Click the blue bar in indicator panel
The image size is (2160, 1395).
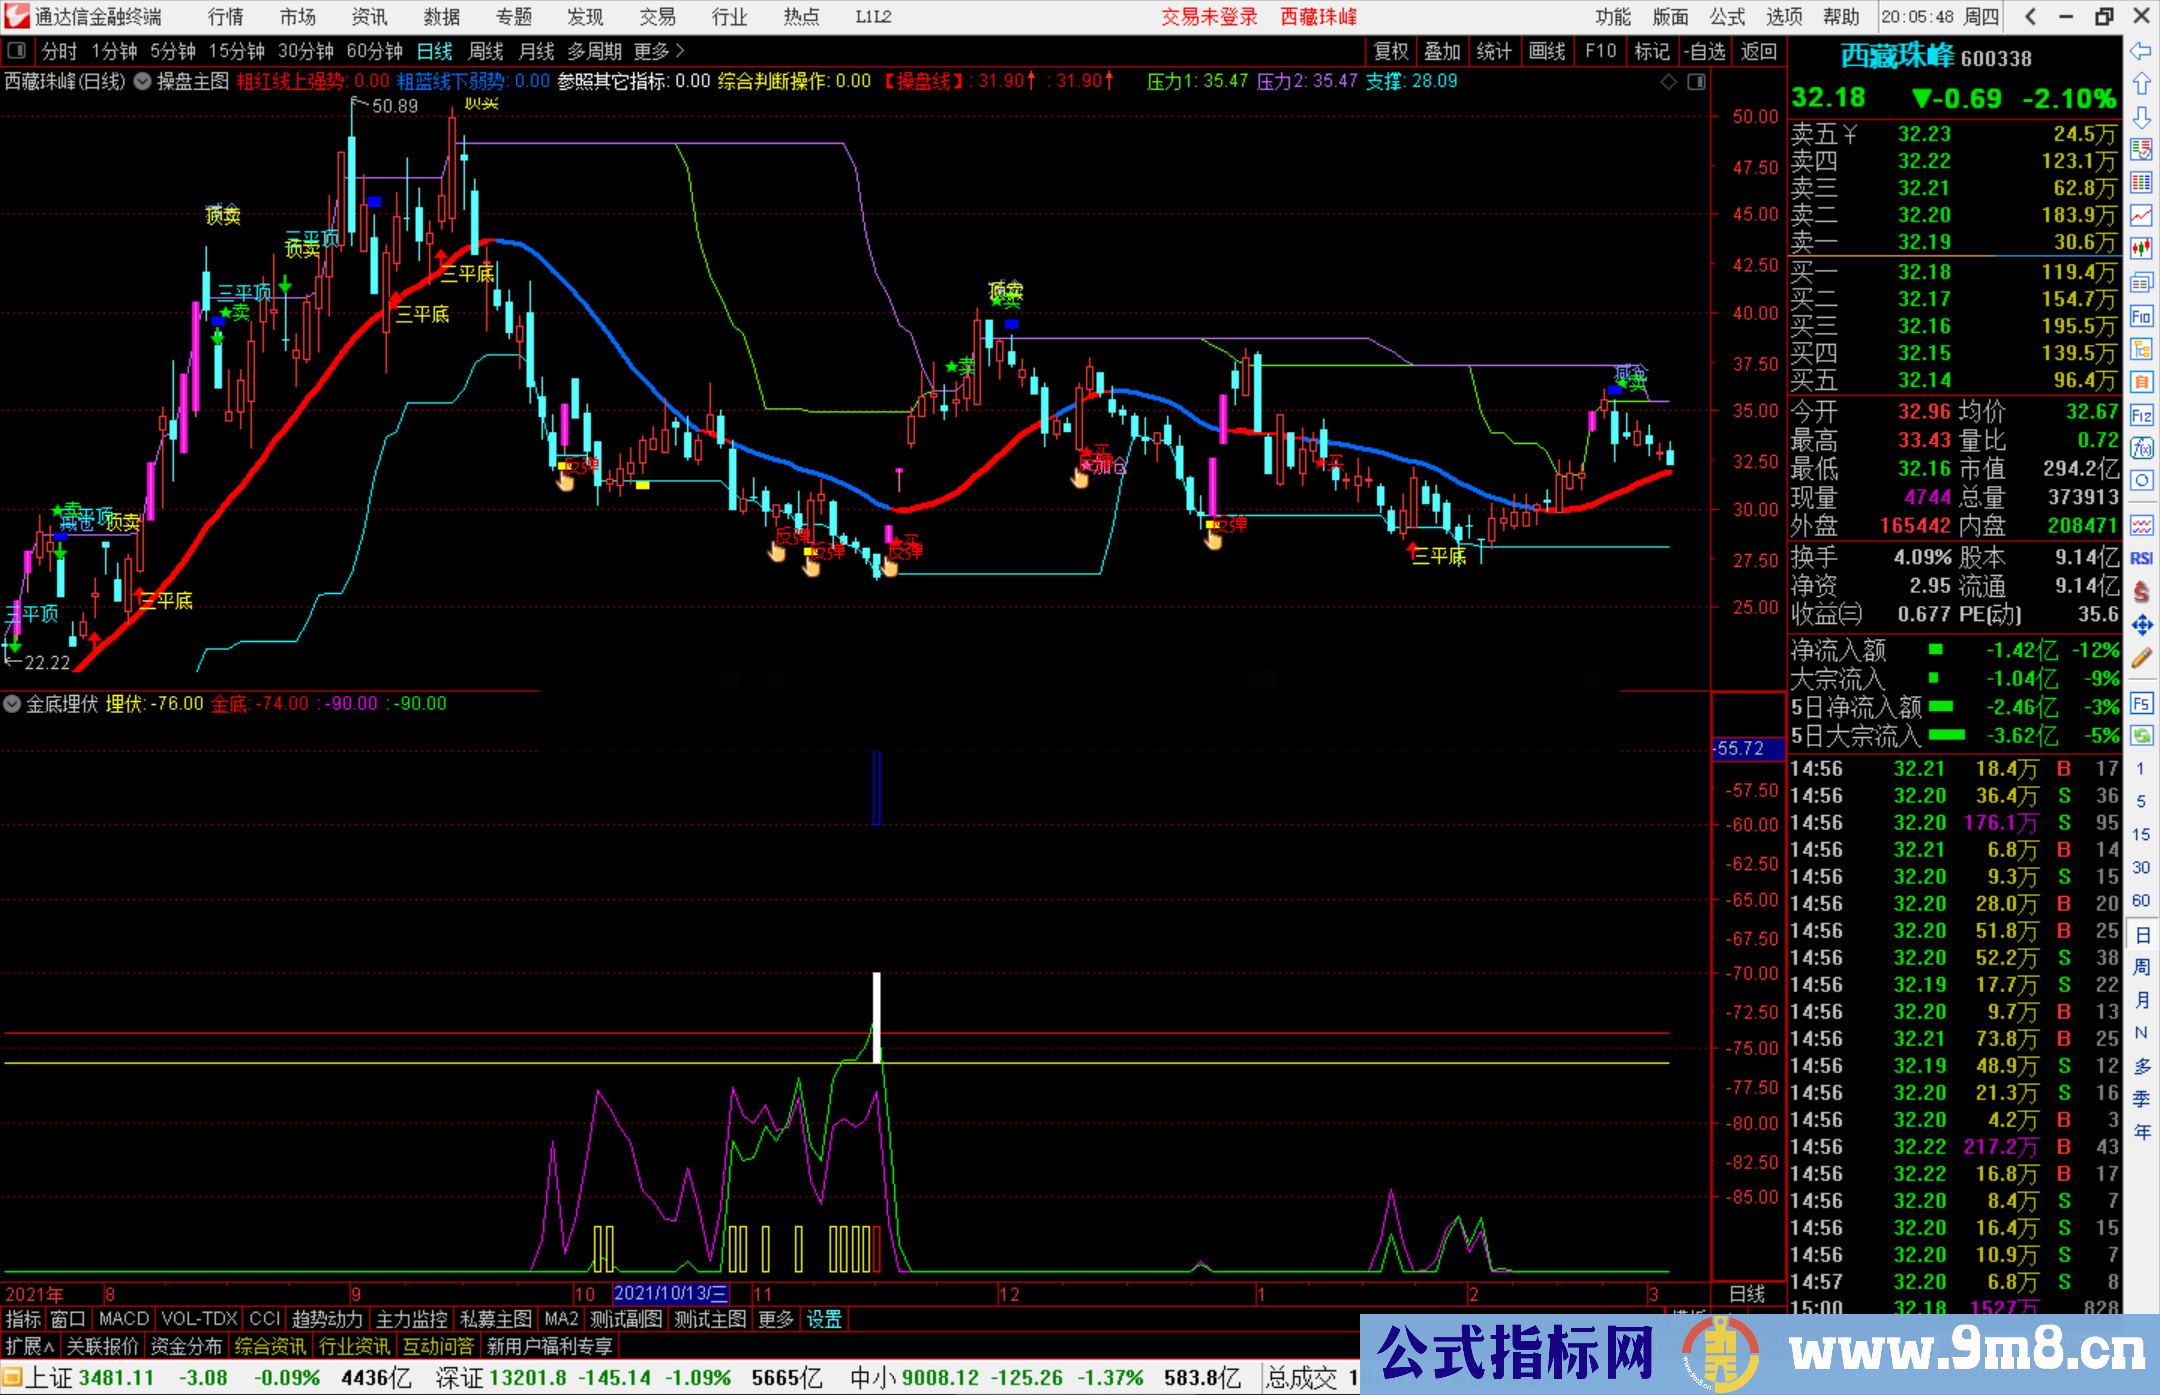click(877, 788)
